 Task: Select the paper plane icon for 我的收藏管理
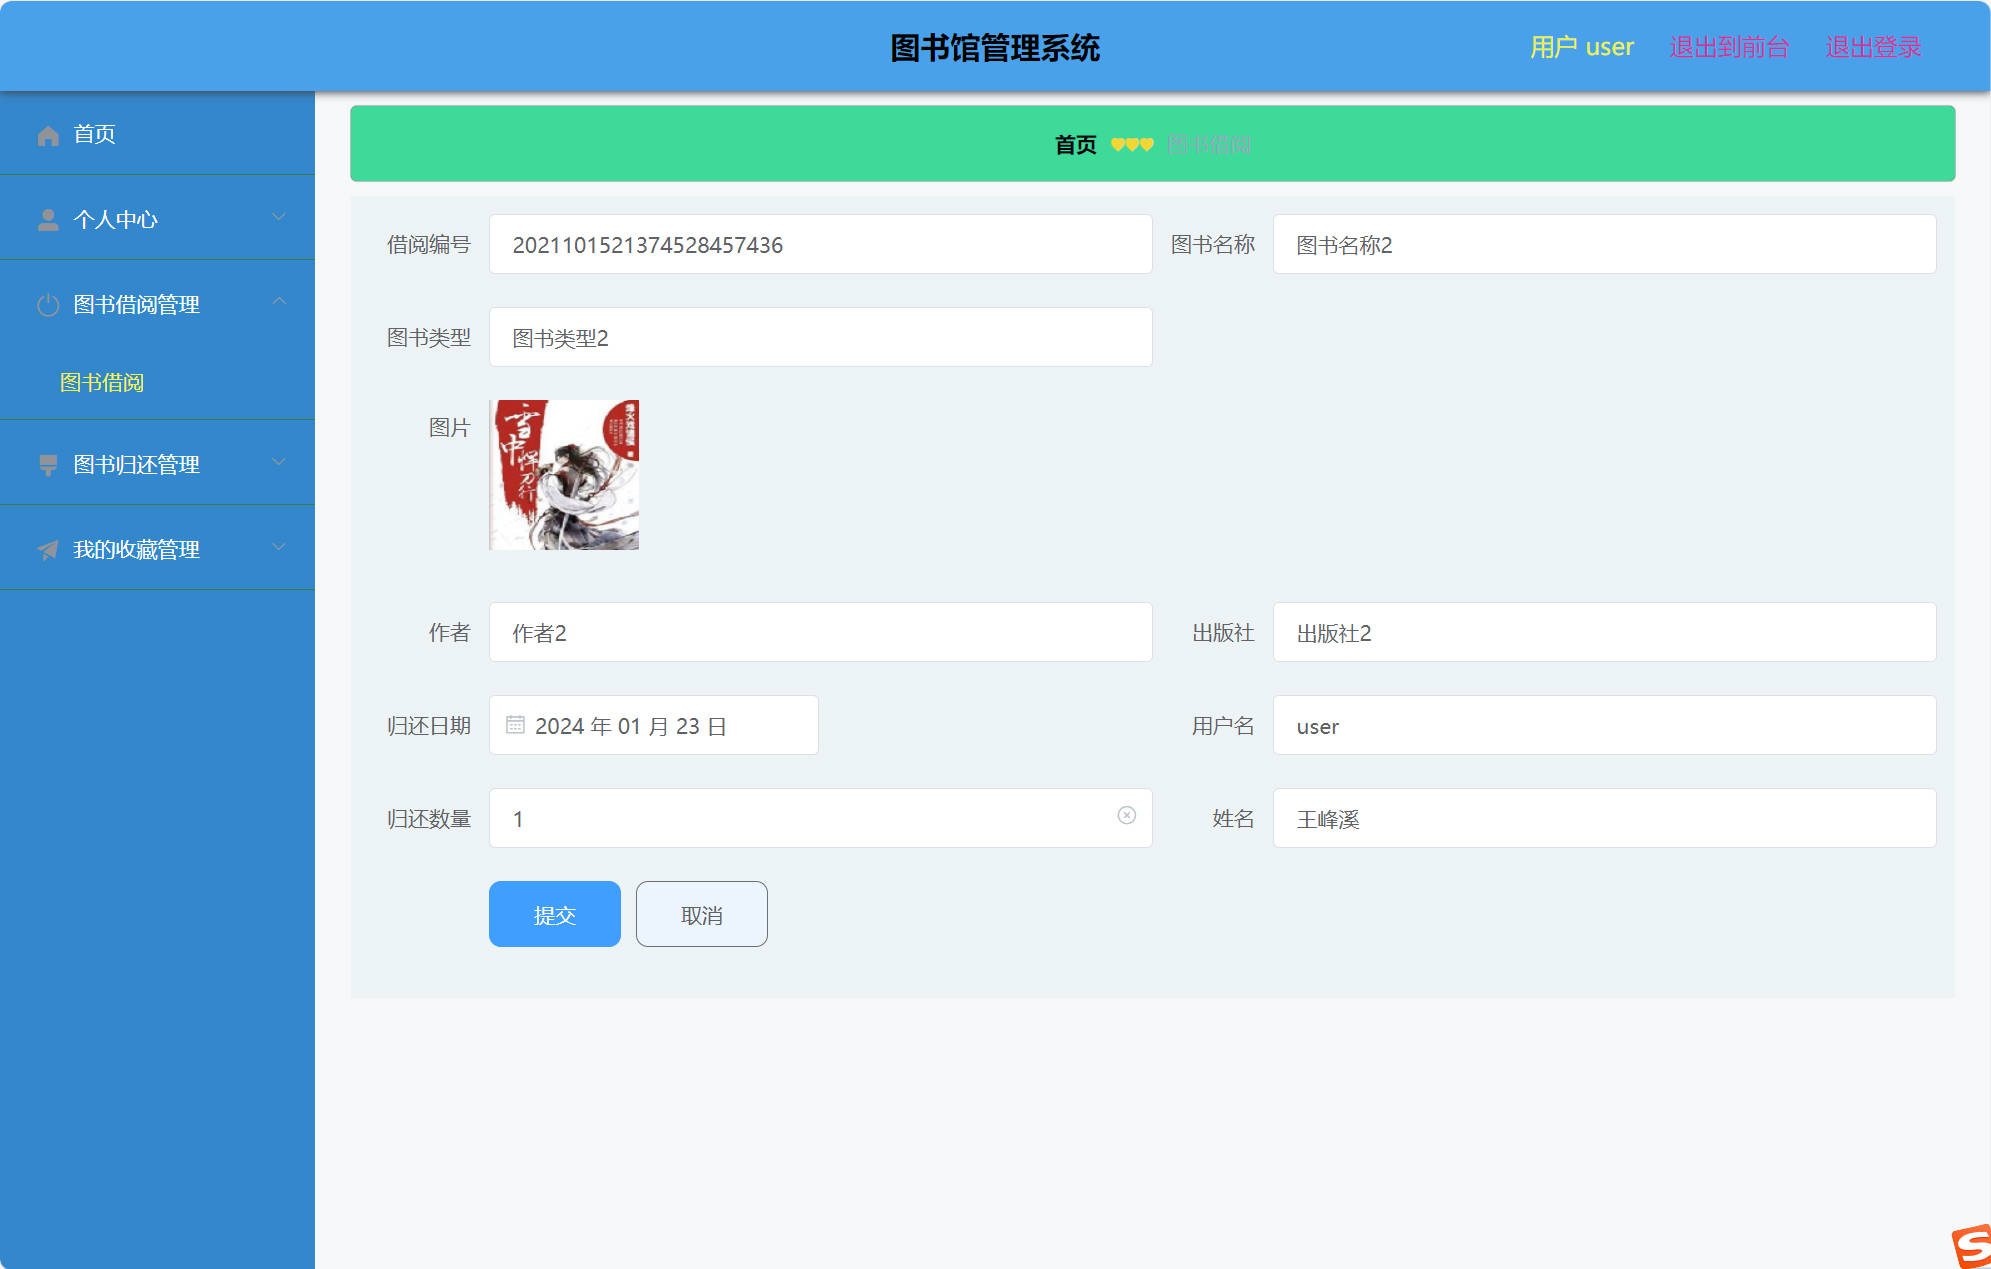(x=47, y=548)
